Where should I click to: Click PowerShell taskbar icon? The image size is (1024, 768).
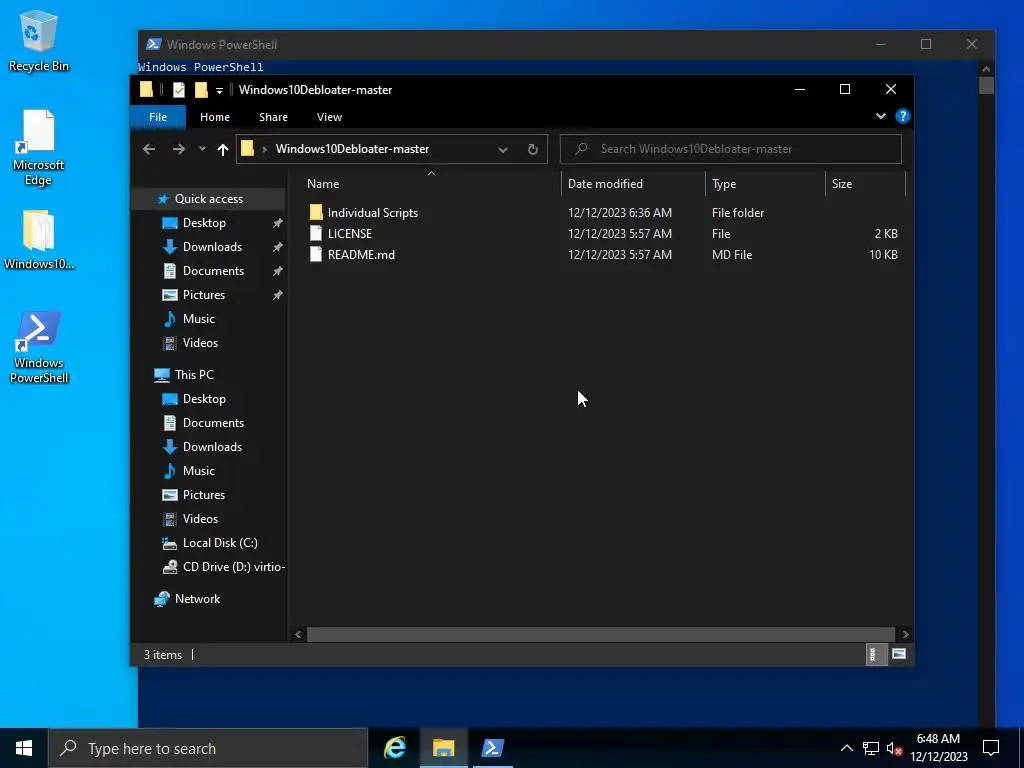point(492,748)
